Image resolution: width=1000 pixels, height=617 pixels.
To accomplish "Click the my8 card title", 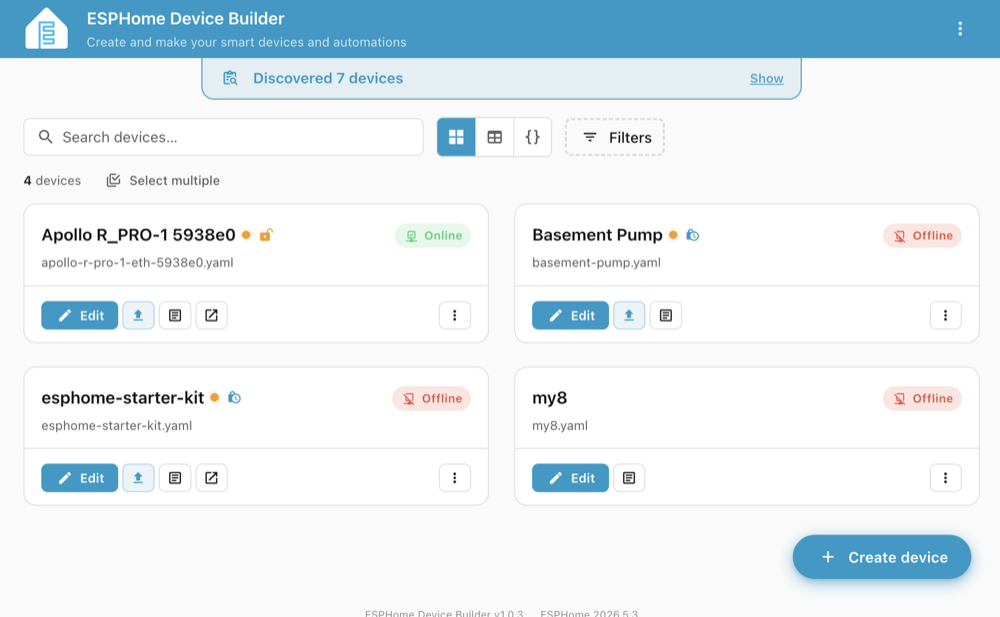I will (x=550, y=398).
